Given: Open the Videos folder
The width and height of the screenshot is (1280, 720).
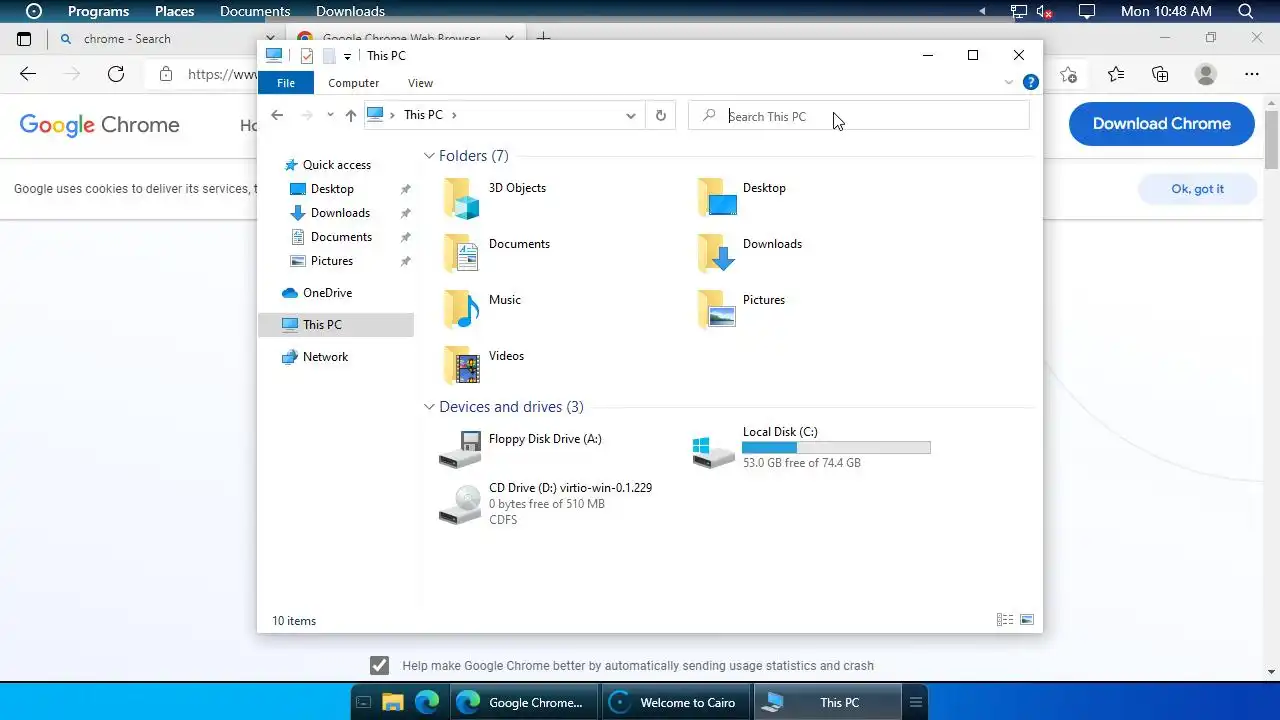Looking at the screenshot, I should [483, 365].
